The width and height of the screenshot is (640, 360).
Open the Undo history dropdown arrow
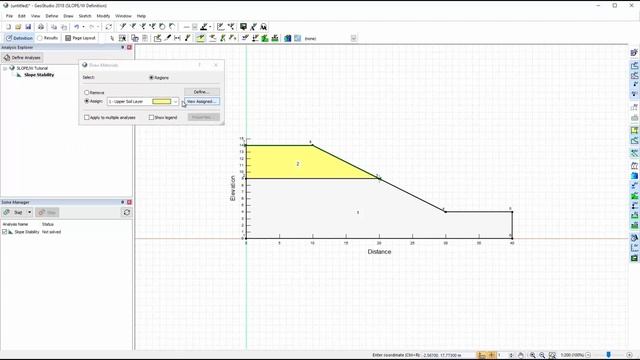pyautogui.click(x=83, y=27)
